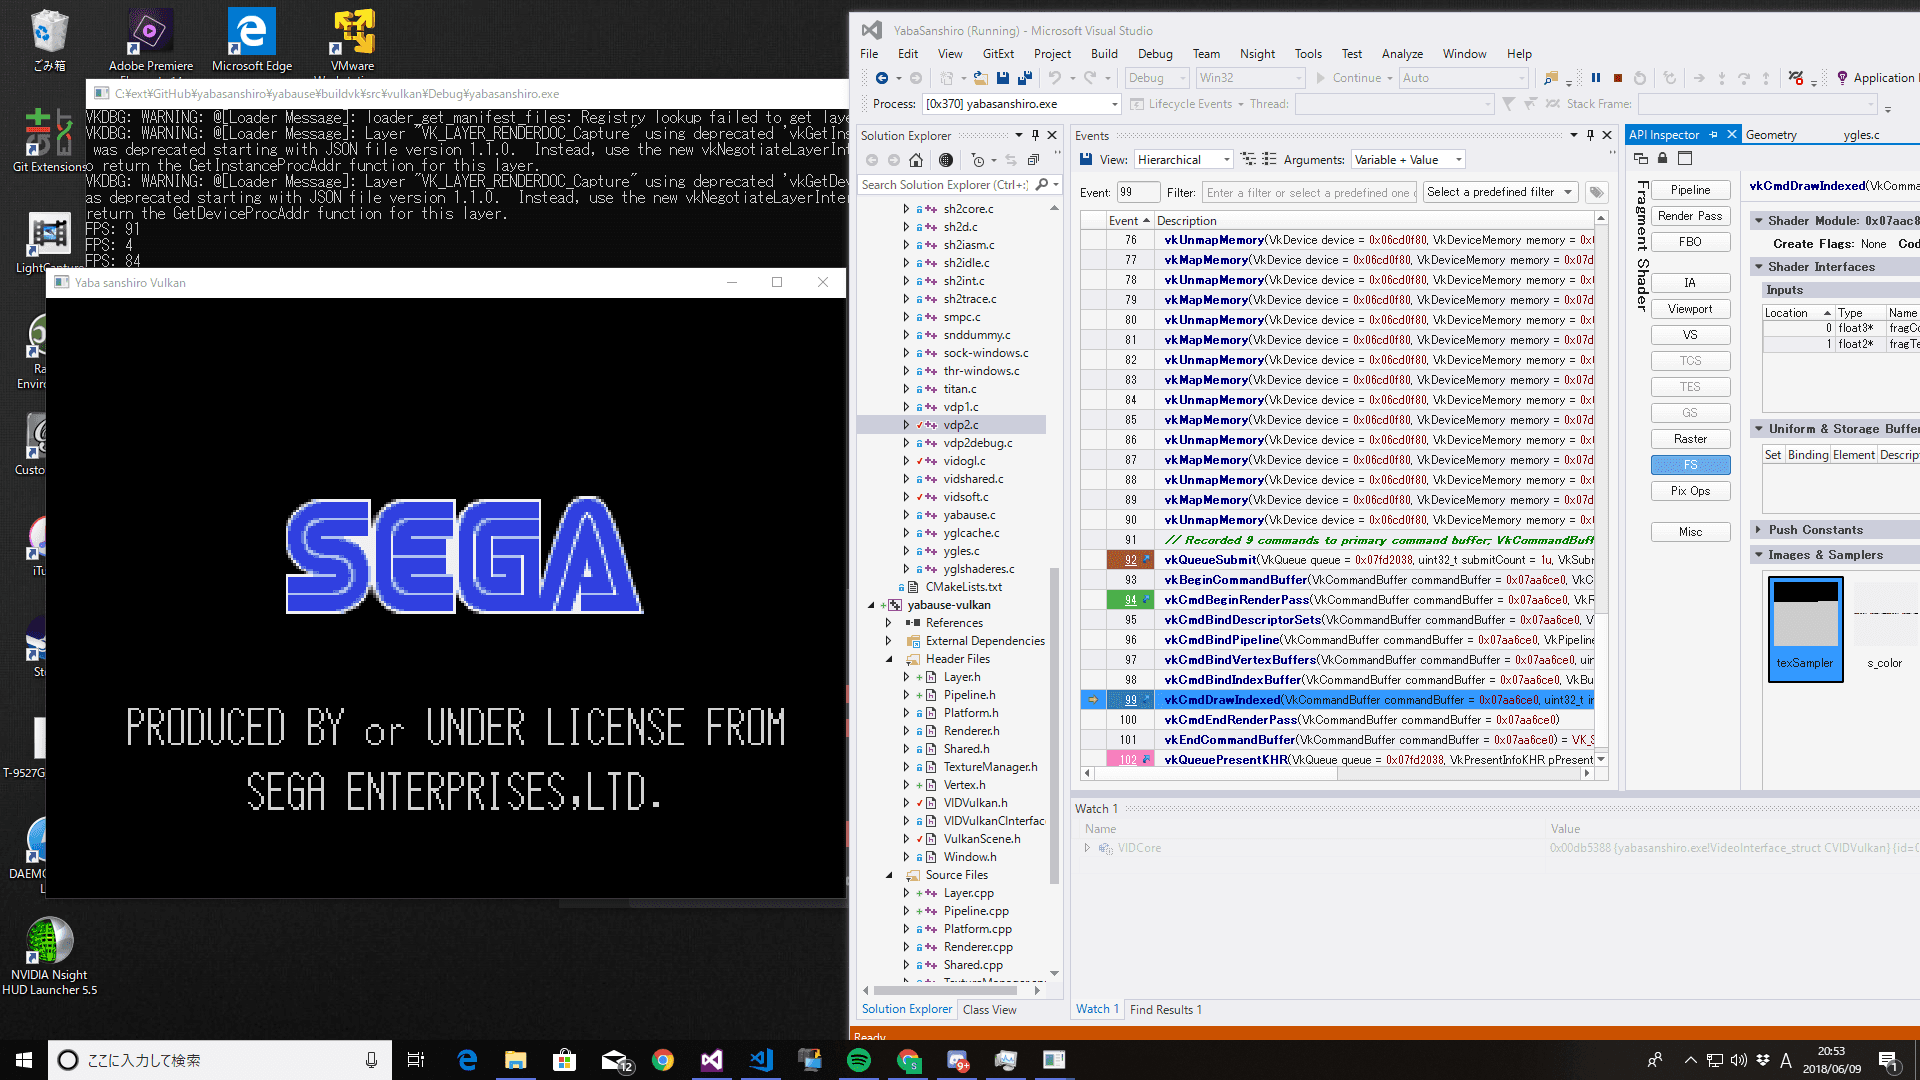Toggle auto-hide pin on Solution Explorer

(x=1035, y=135)
